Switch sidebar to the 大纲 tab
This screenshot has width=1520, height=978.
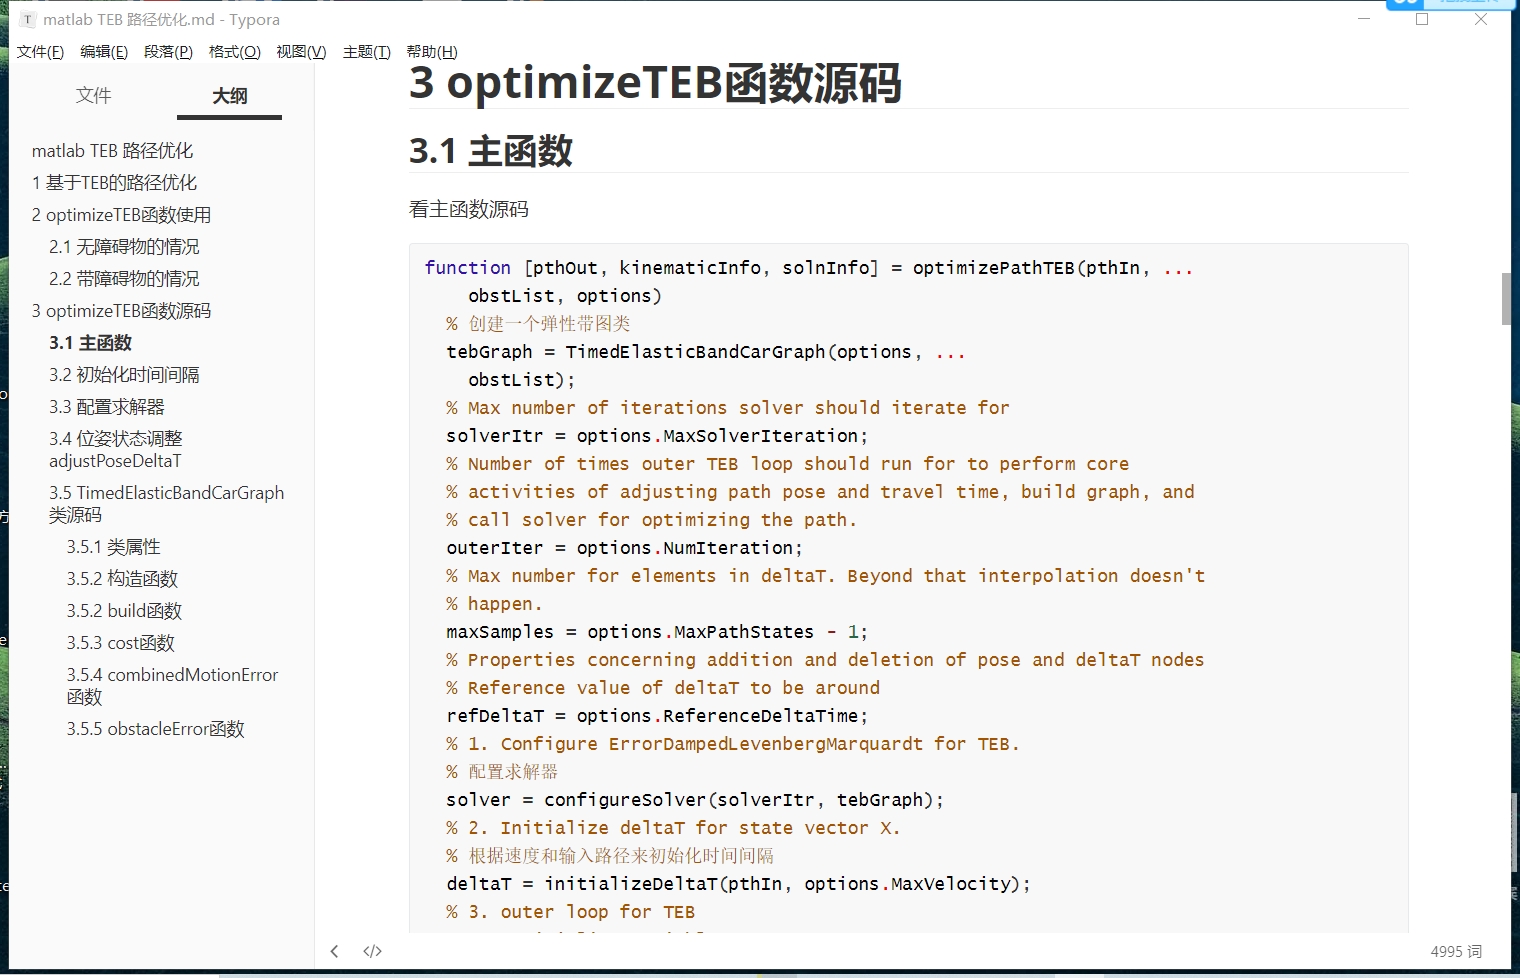point(229,95)
